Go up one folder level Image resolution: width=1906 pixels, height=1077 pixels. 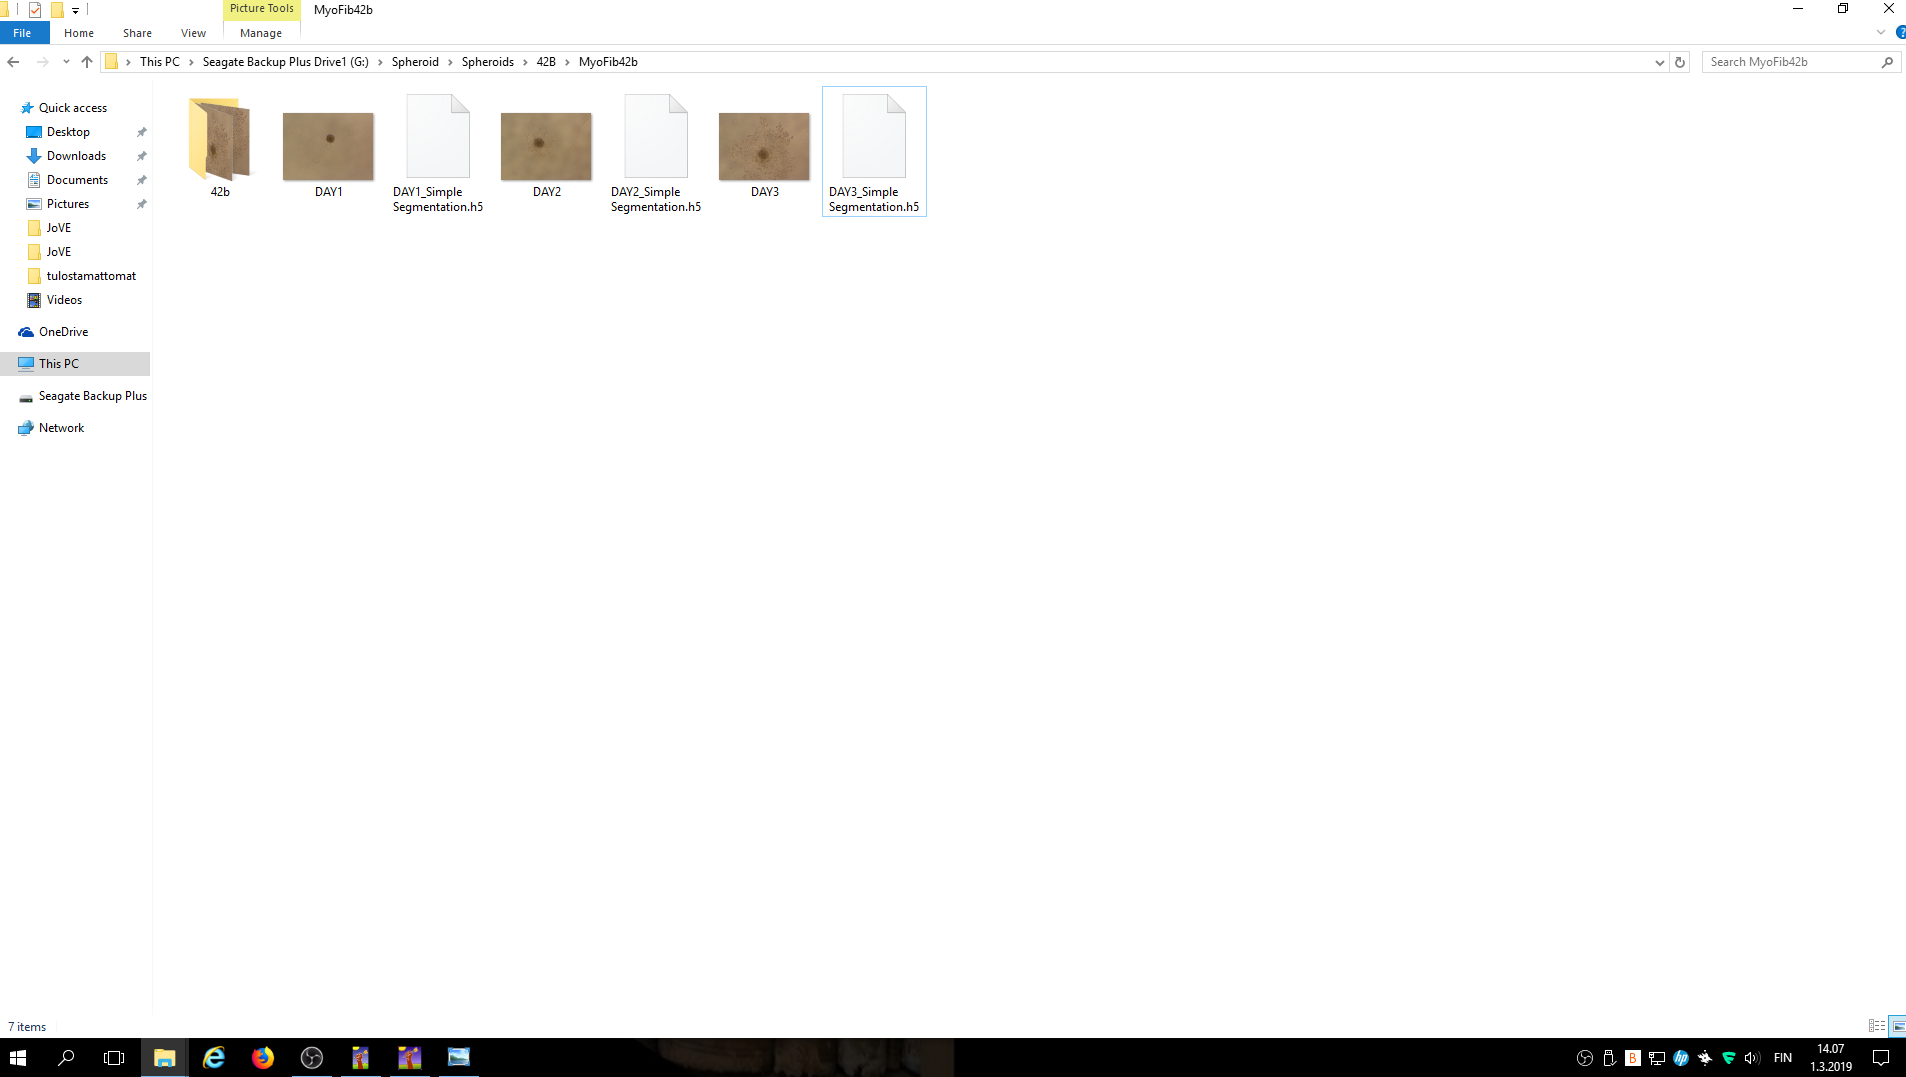point(87,62)
